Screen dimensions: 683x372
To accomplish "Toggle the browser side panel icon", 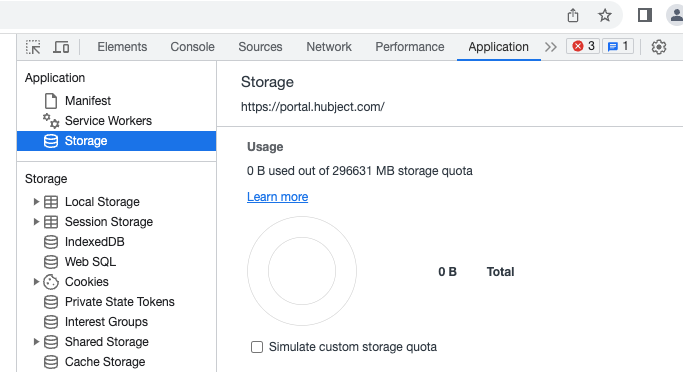I will coord(645,15).
